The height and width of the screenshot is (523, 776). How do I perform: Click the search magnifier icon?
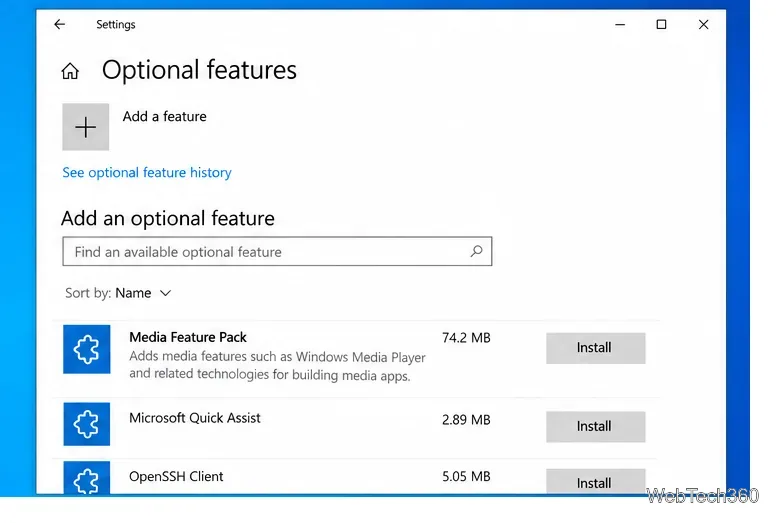[x=476, y=251]
